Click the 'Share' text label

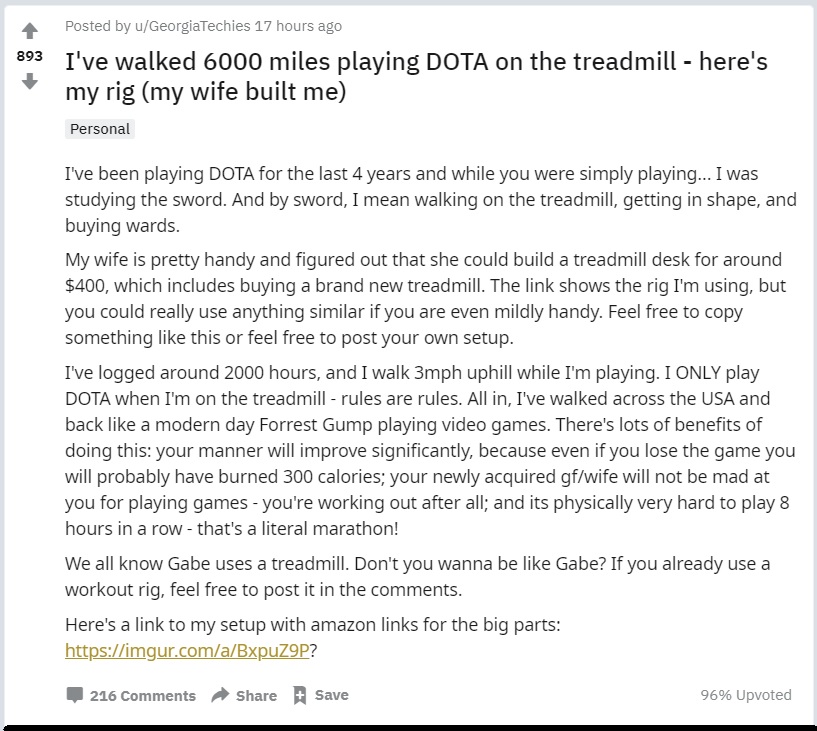[256, 695]
